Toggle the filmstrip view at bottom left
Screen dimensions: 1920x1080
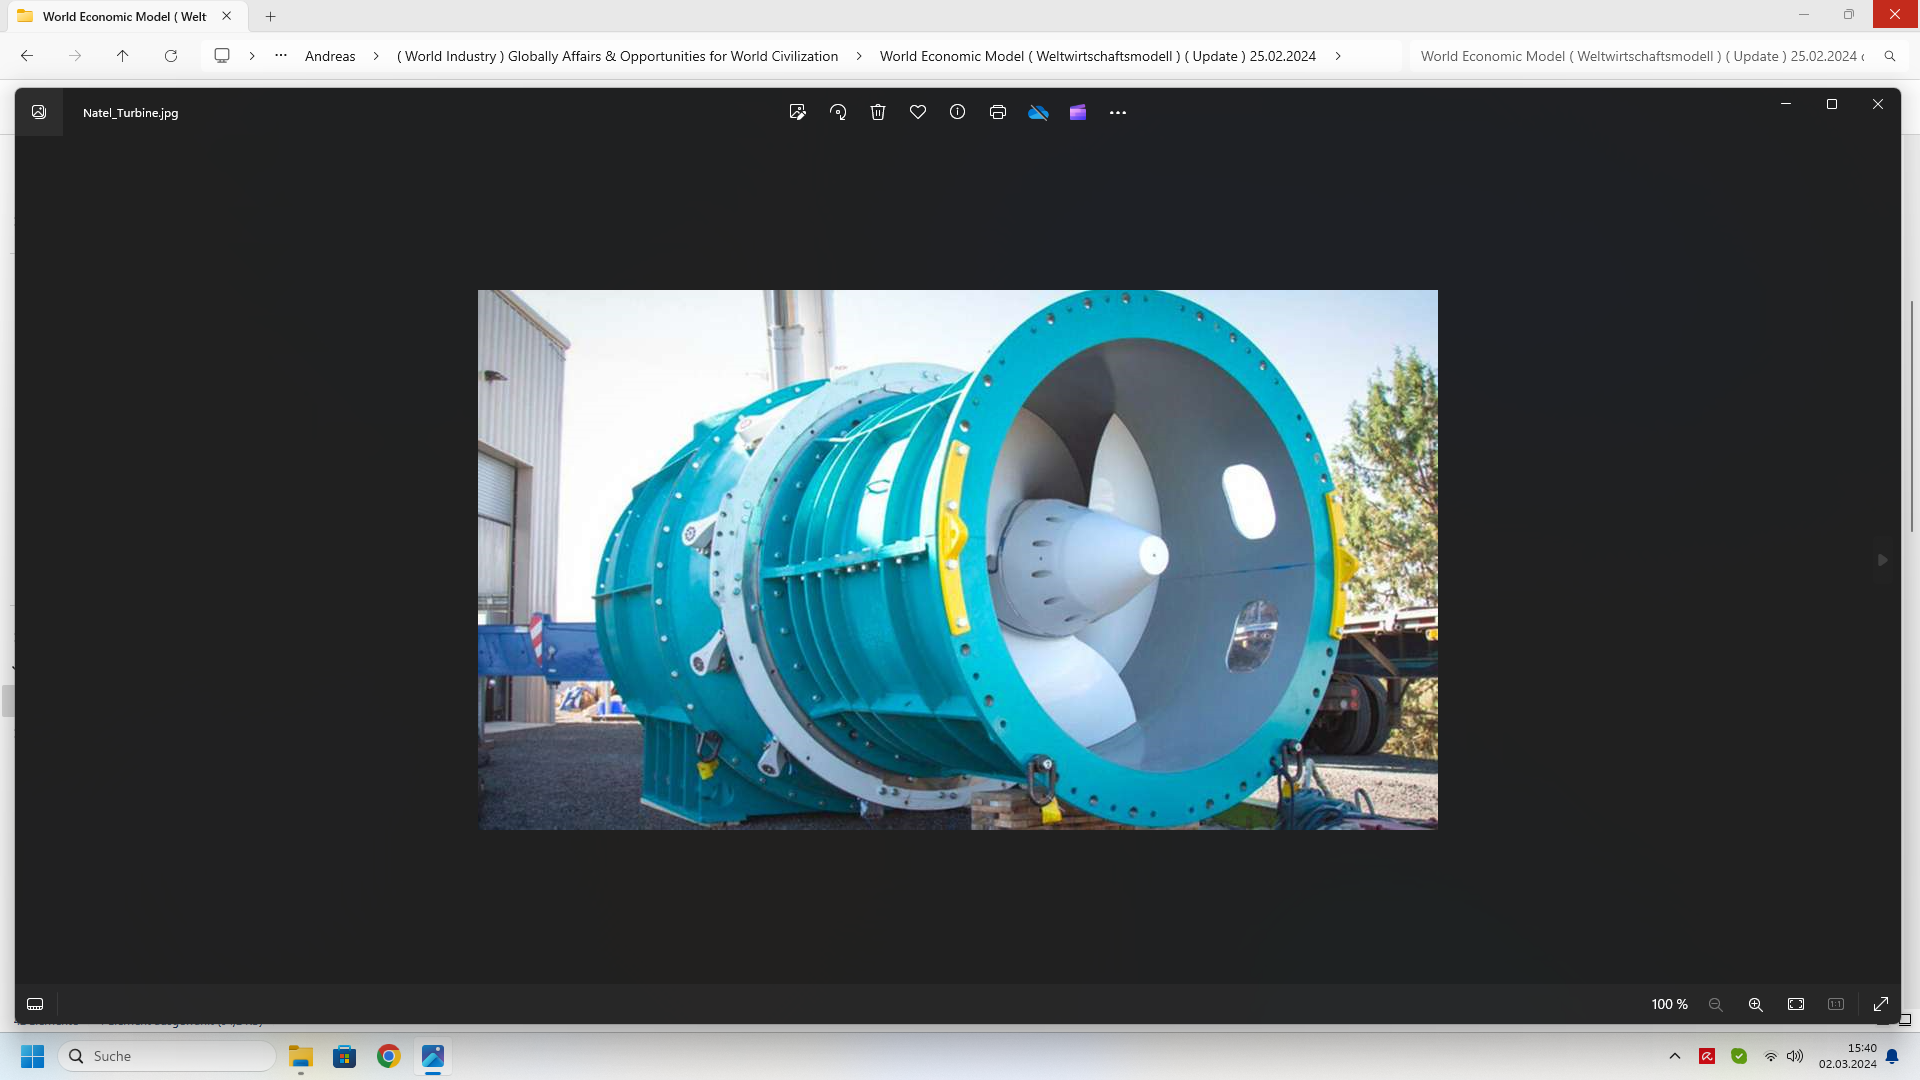pos(35,1004)
